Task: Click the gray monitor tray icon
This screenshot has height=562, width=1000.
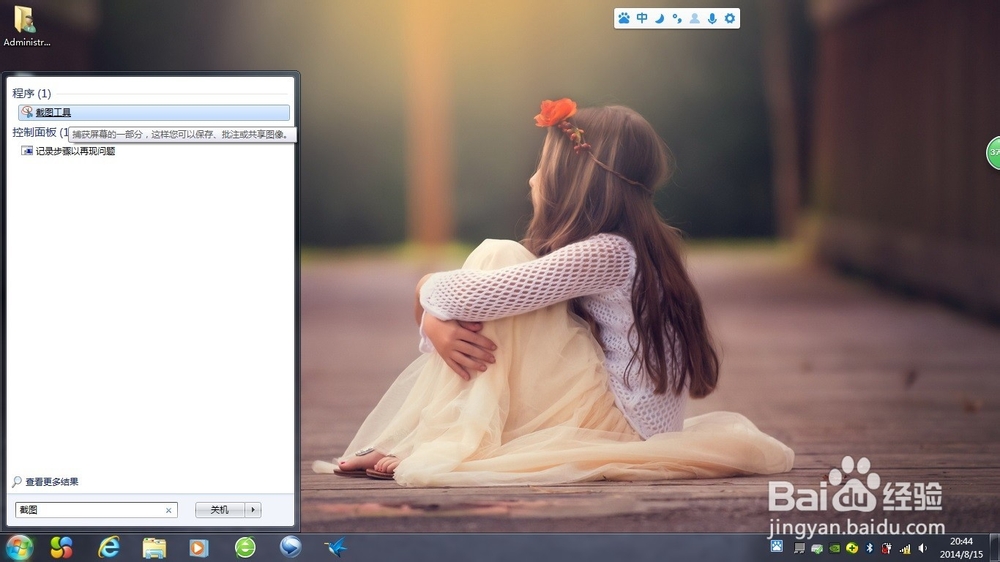Action: [799, 548]
